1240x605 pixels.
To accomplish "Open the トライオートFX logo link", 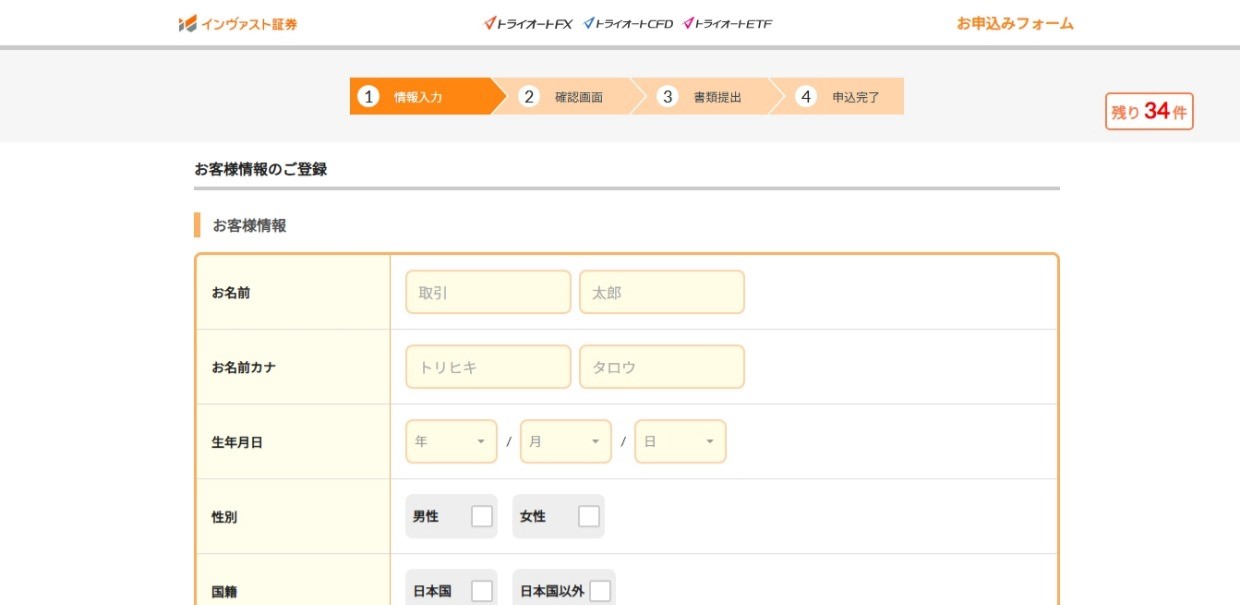I will pos(528,24).
